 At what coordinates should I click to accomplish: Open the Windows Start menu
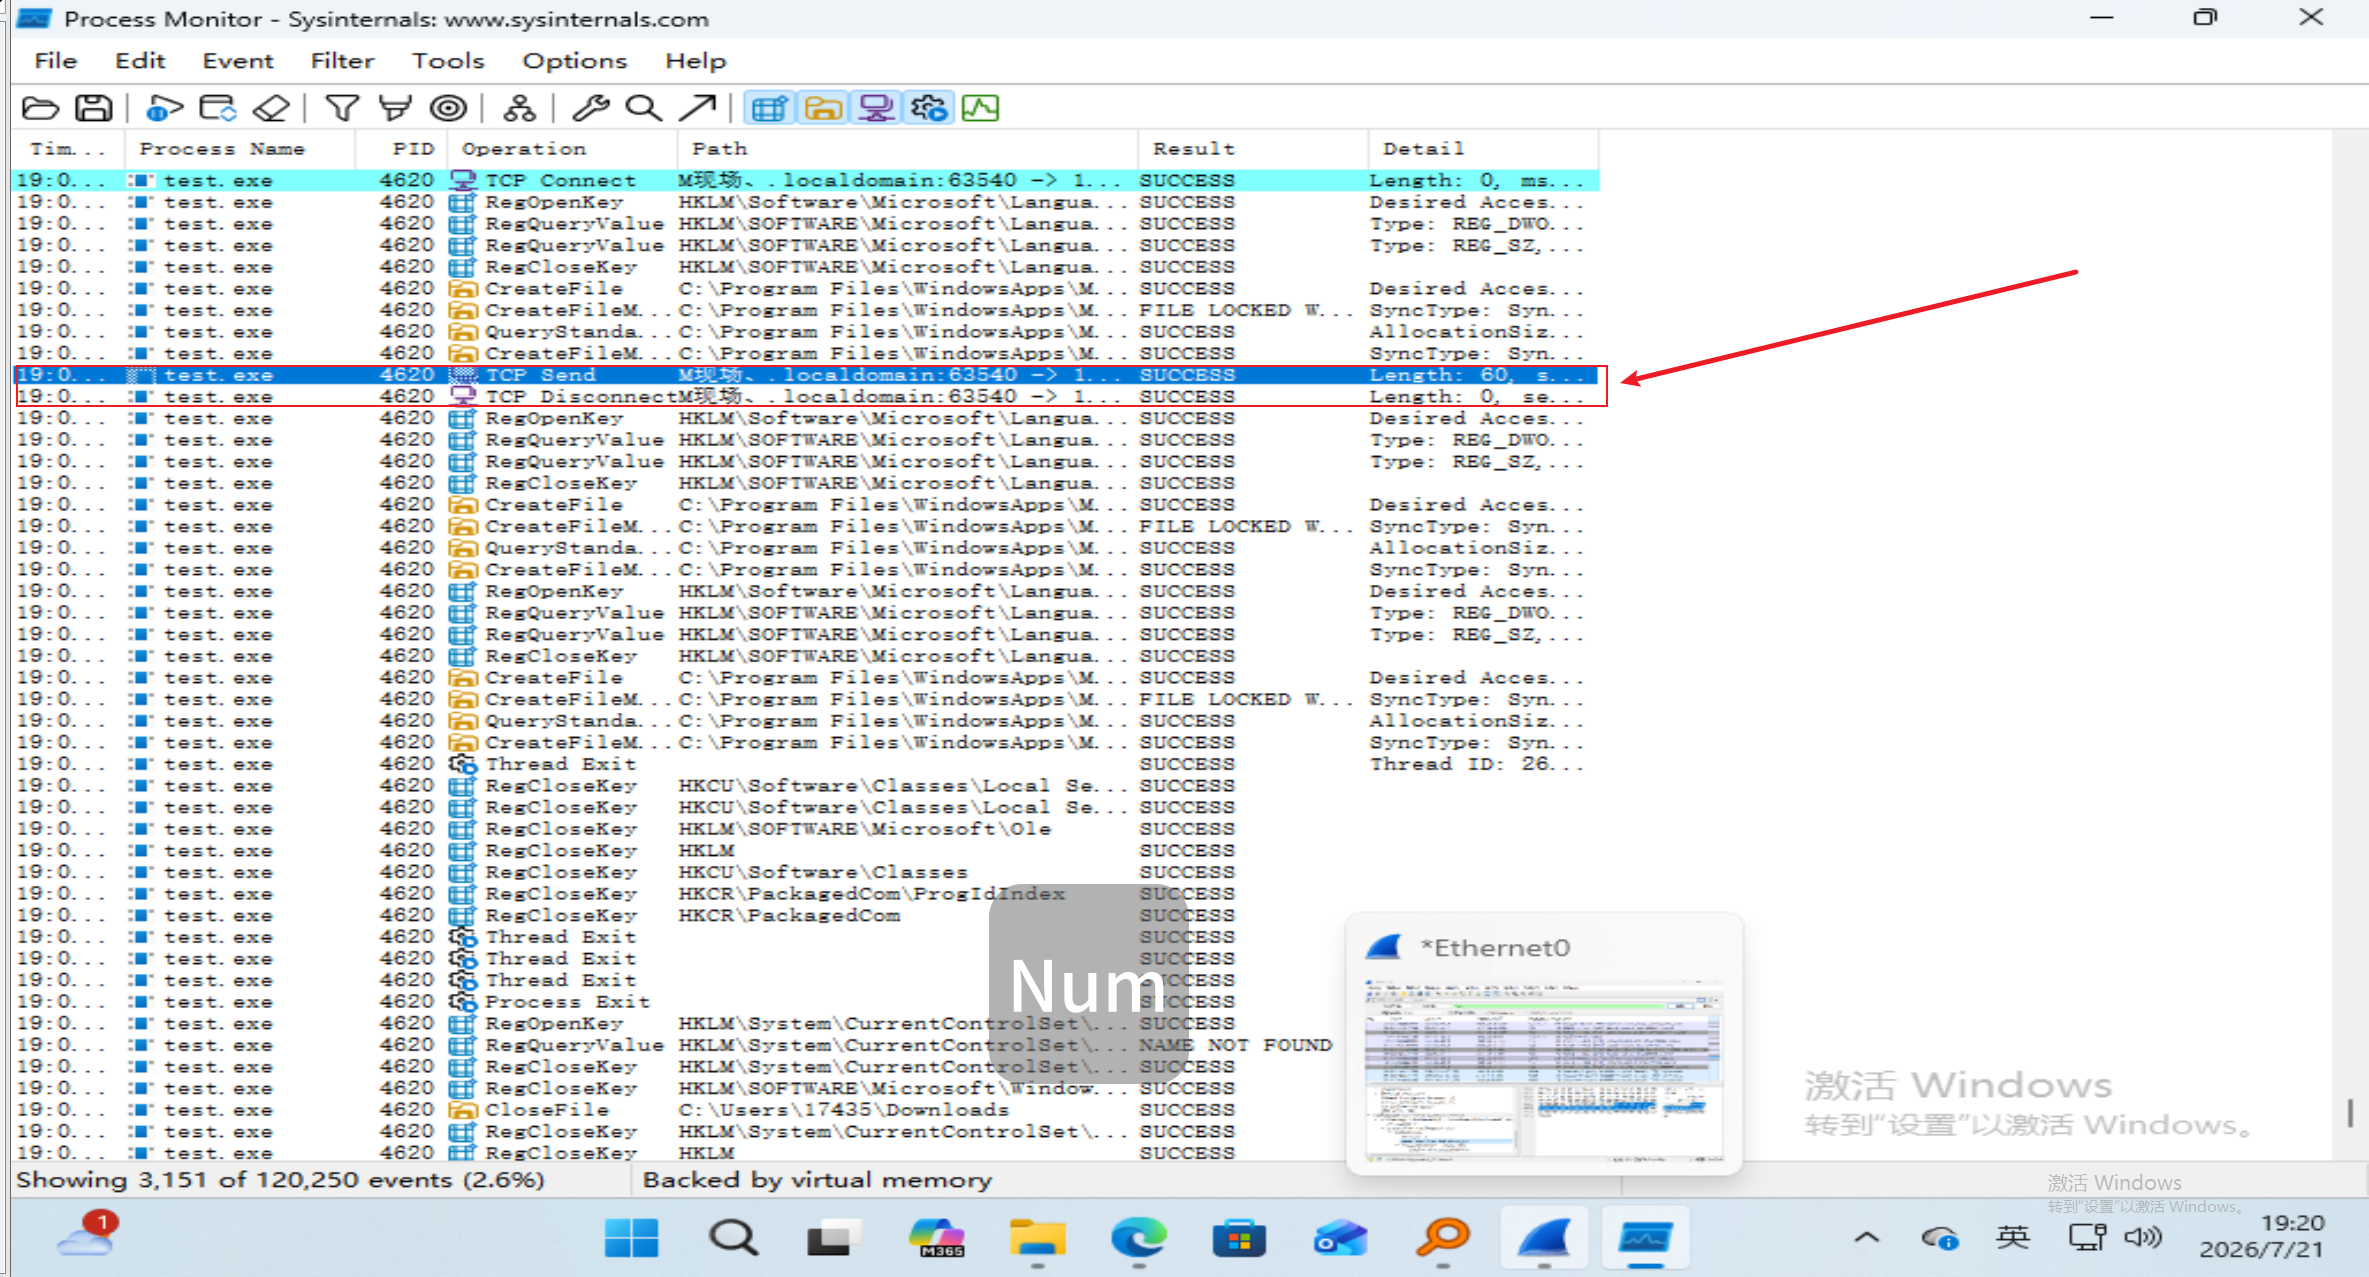click(x=631, y=1239)
